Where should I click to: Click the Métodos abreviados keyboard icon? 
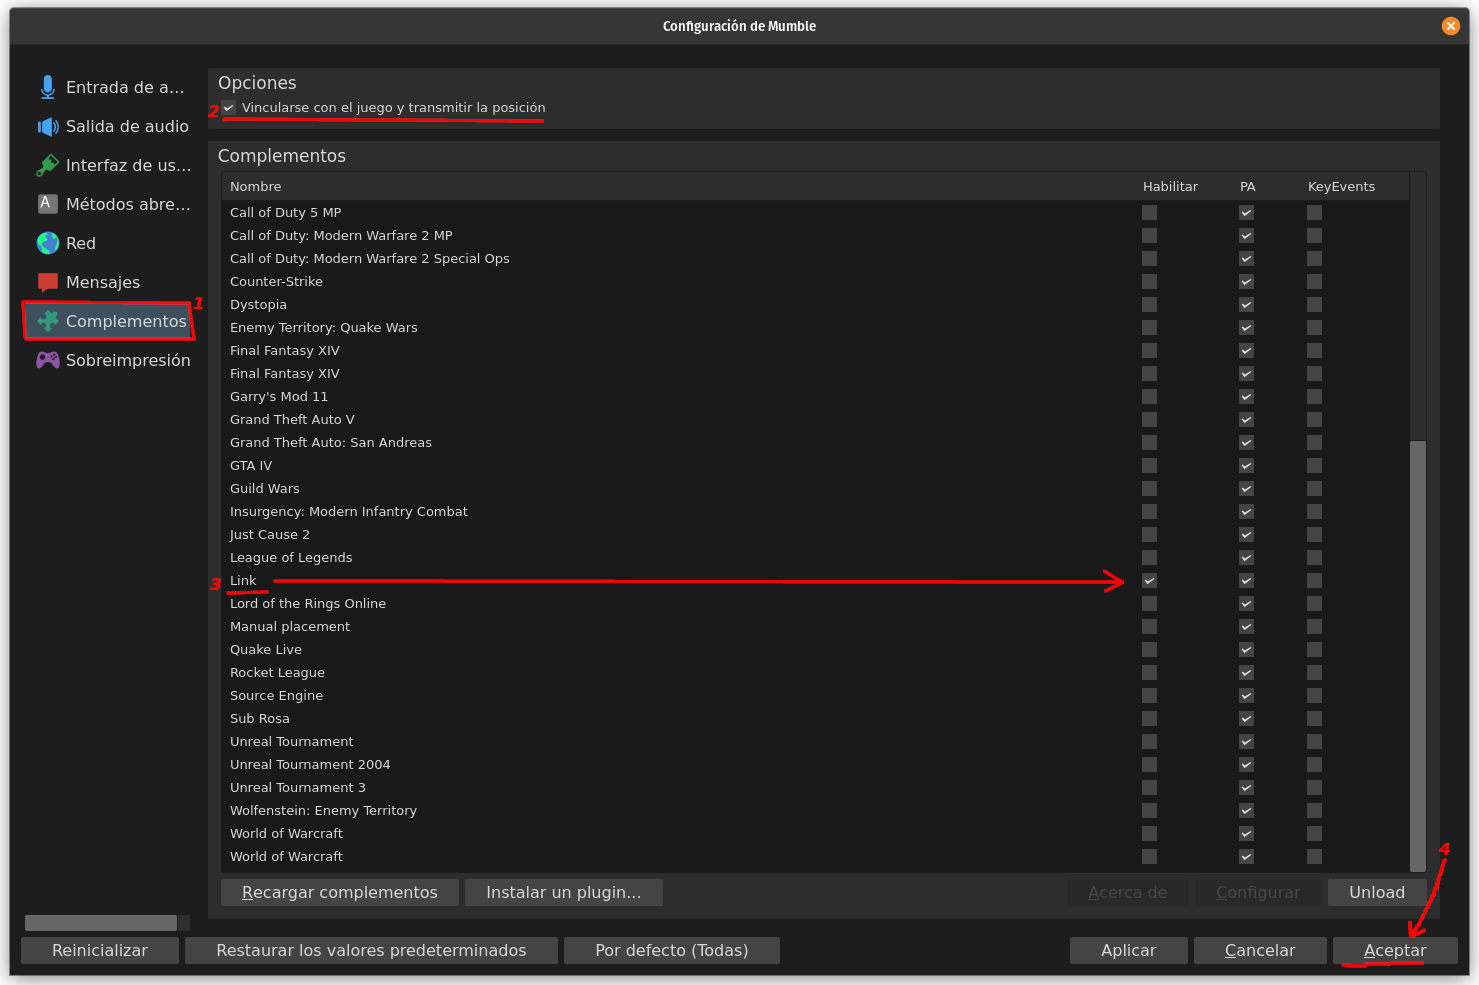click(47, 204)
